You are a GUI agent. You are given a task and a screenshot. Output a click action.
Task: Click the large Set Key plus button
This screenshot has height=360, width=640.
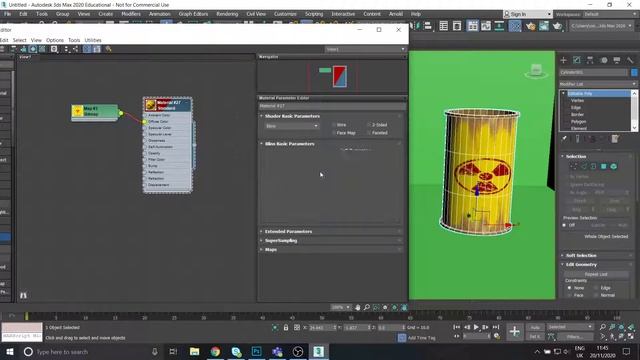[x=515, y=331]
